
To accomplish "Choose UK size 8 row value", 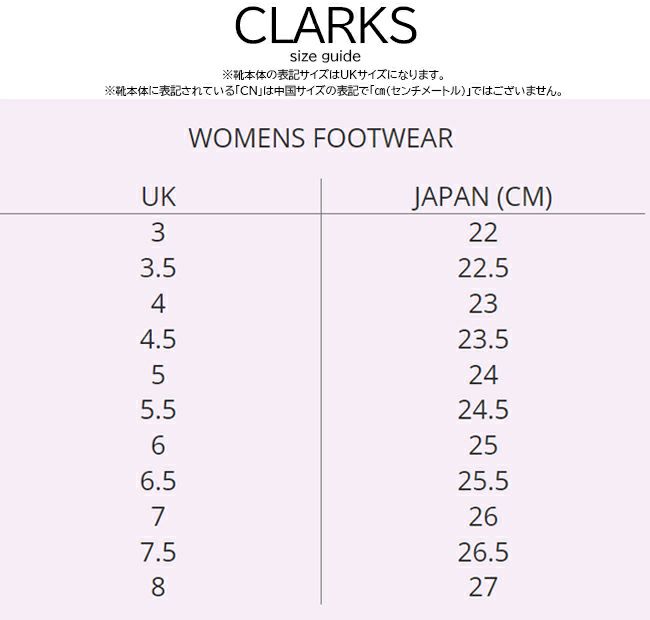I will (x=158, y=587).
